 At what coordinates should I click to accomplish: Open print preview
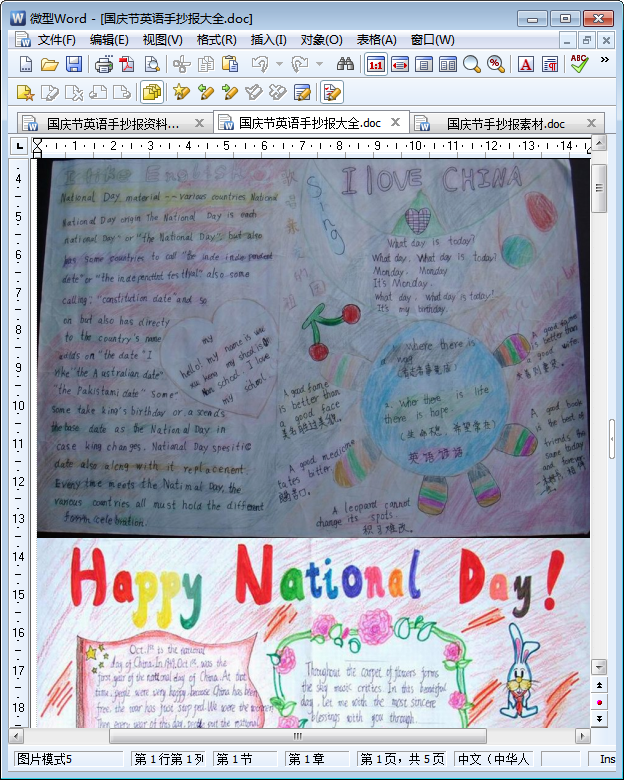(x=152, y=64)
